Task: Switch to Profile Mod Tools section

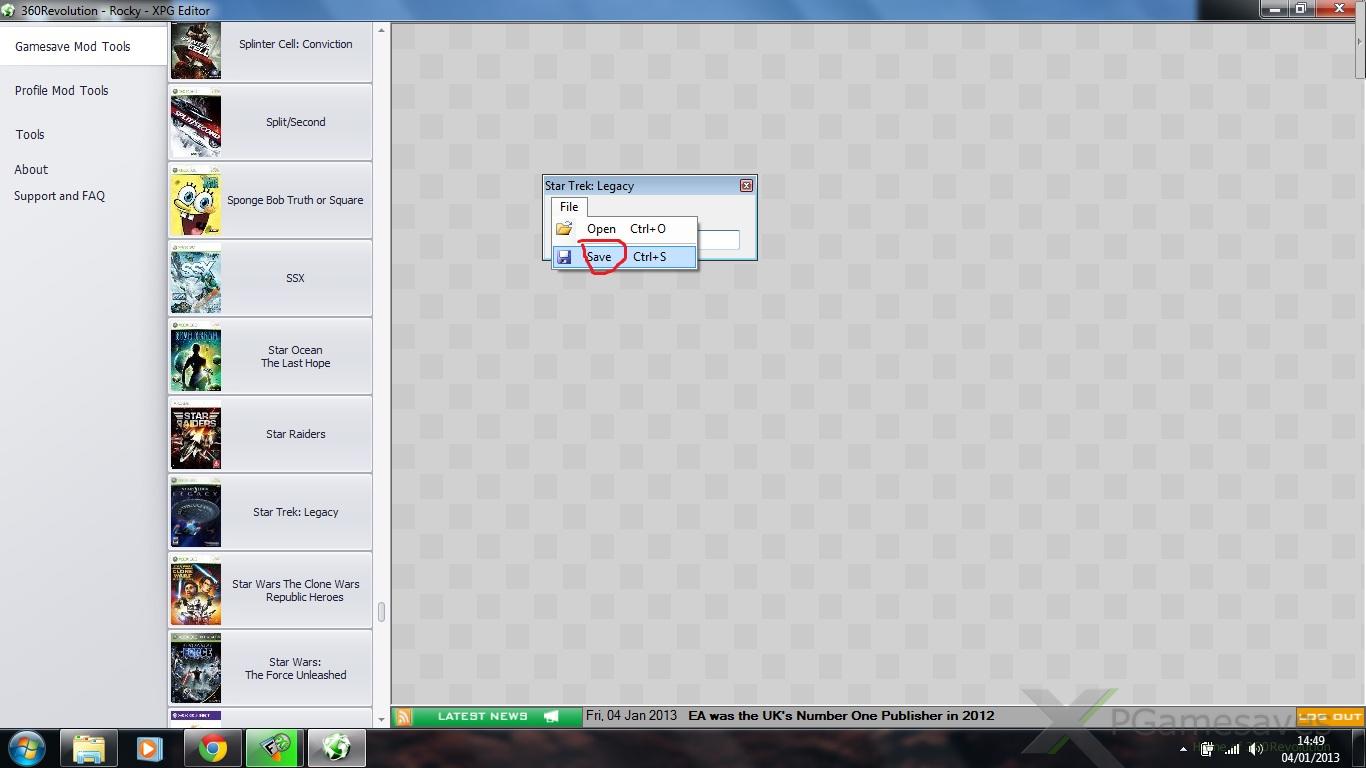Action: 62,90
